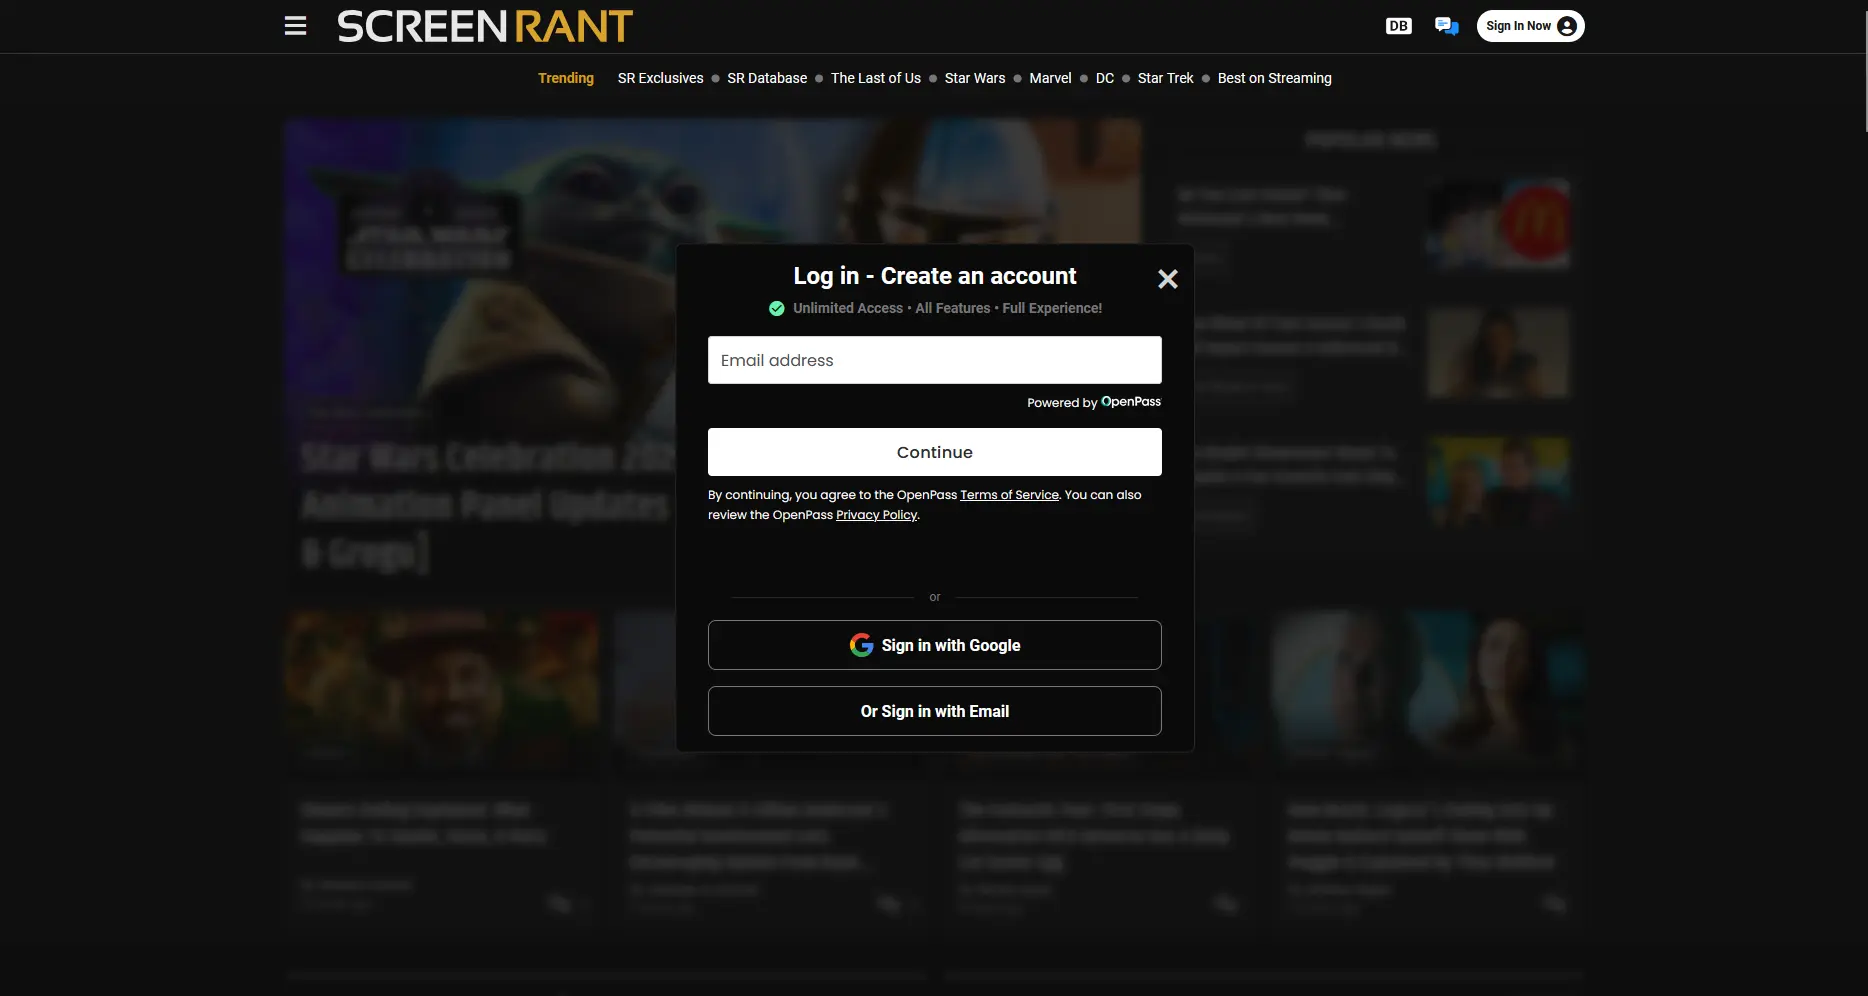The height and width of the screenshot is (996, 1868).
Task: Open OpenPass Privacy Policy link
Action: pos(876,515)
